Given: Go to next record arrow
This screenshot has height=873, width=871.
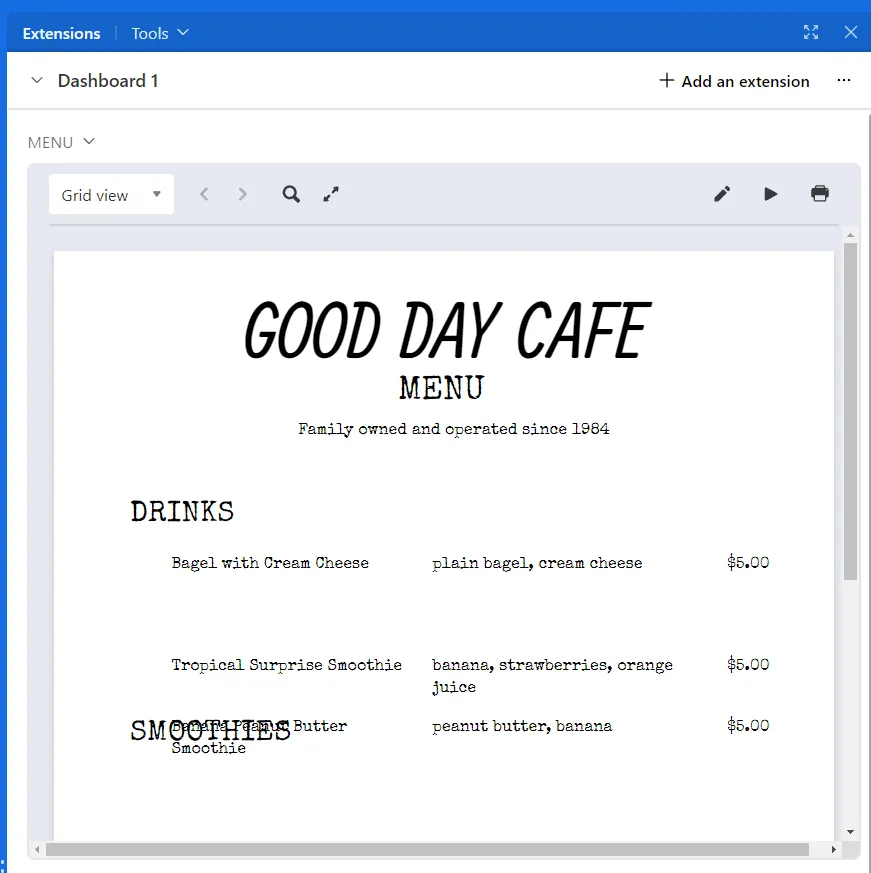Looking at the screenshot, I should coord(242,194).
